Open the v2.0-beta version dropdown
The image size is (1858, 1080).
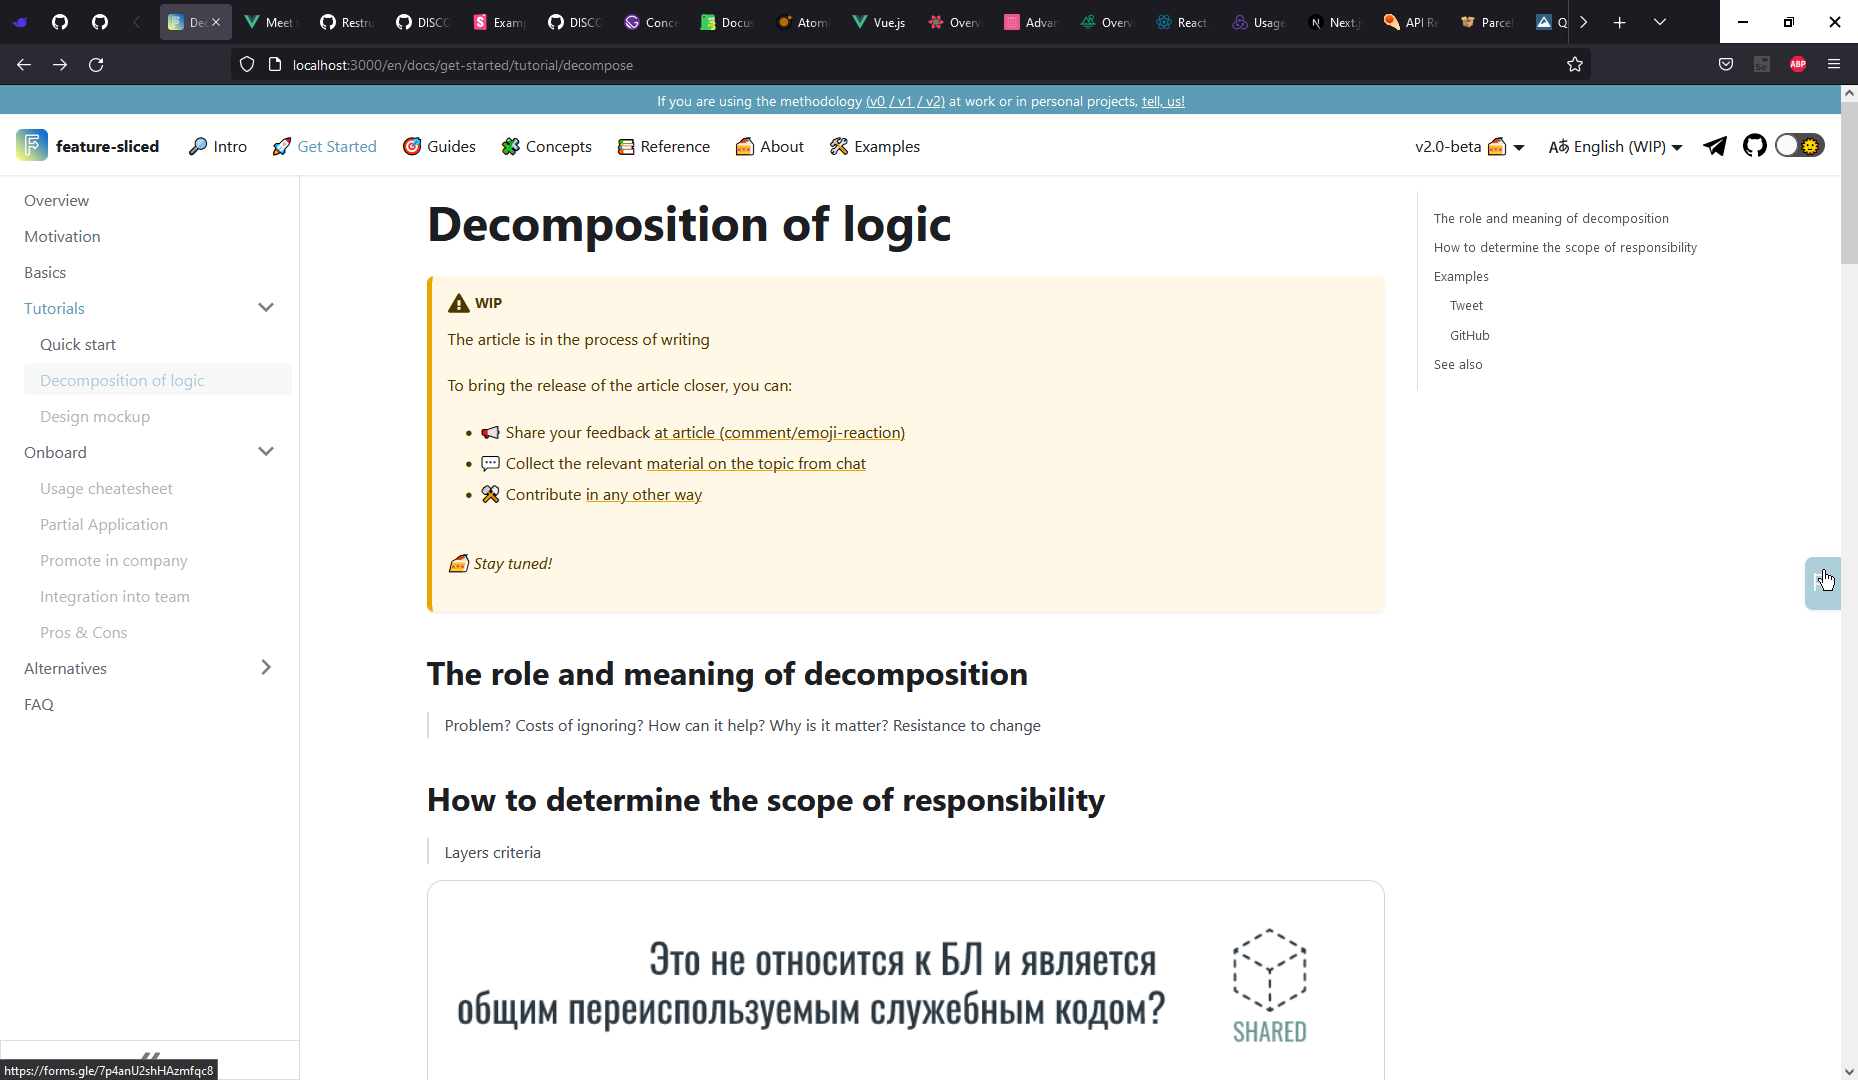pyautogui.click(x=1468, y=146)
